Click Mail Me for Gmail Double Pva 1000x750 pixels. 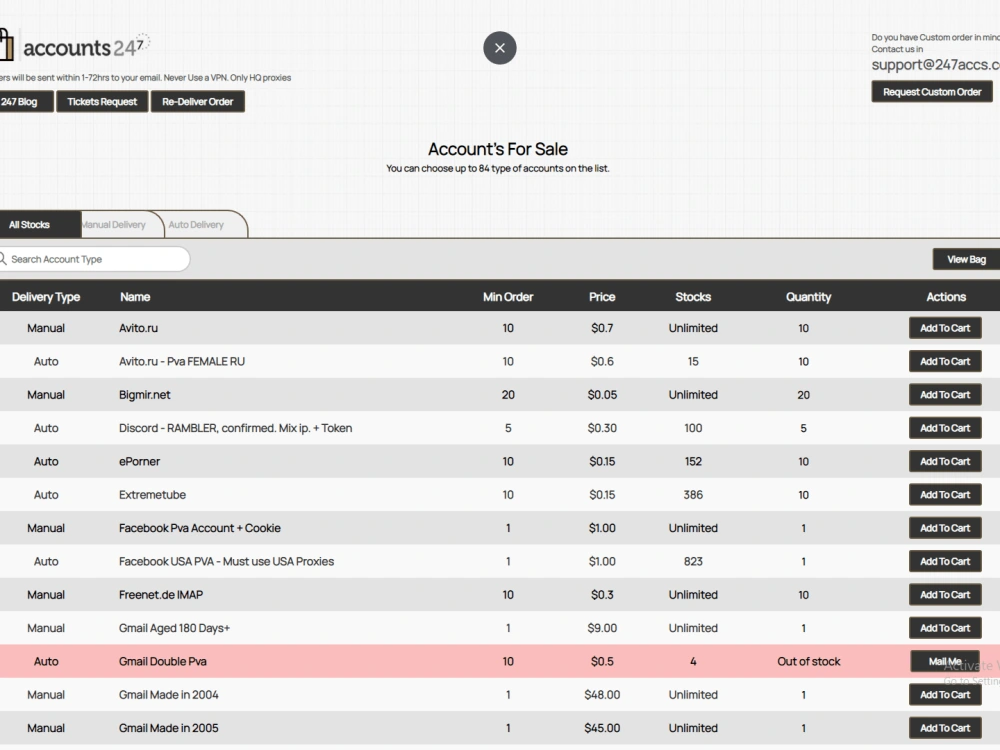pyautogui.click(x=945, y=661)
